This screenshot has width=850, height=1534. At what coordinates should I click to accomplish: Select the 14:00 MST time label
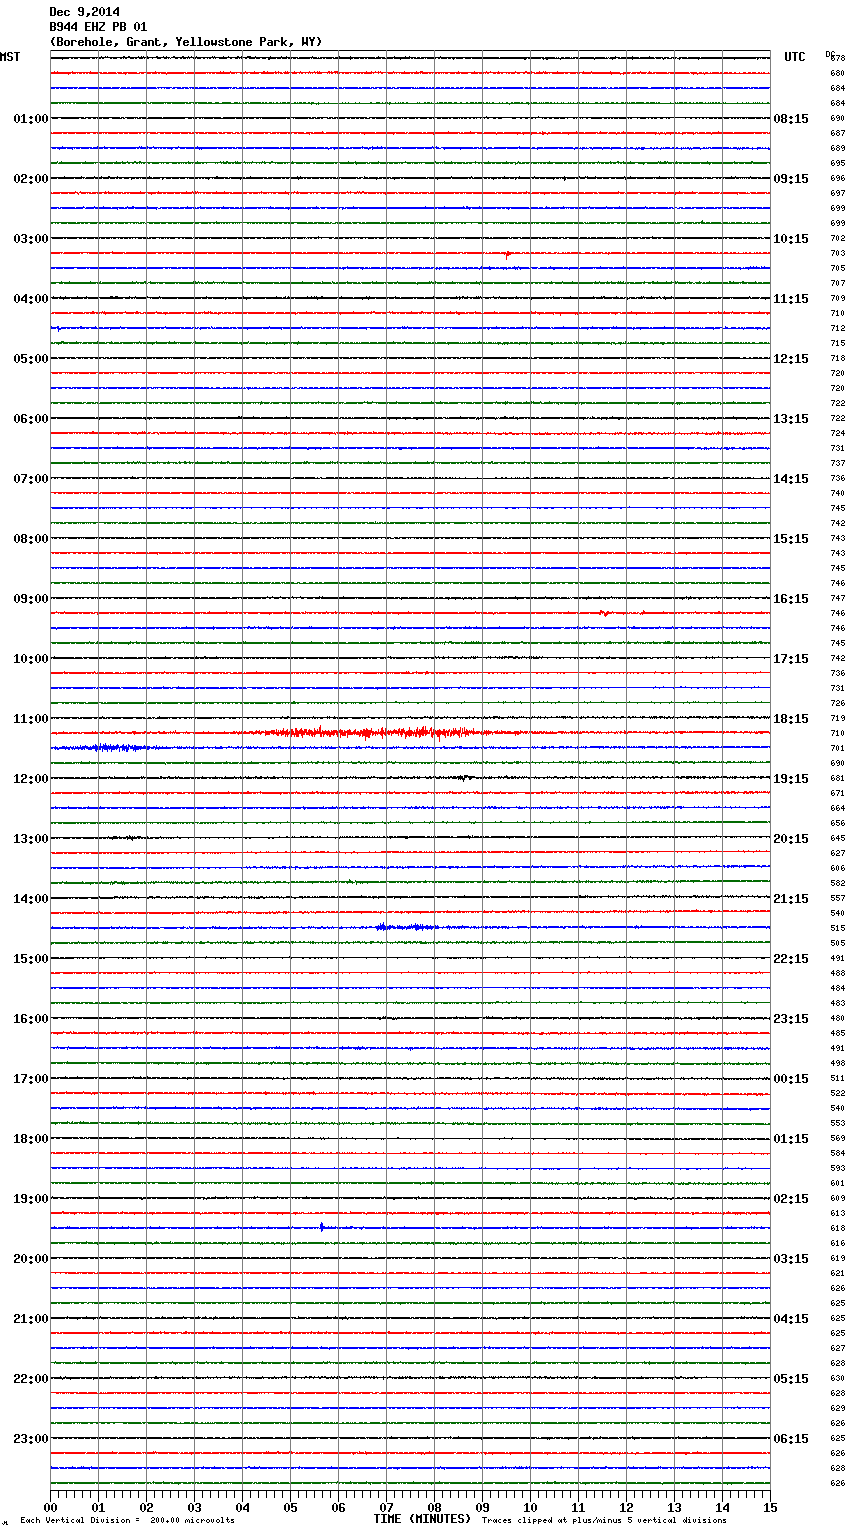coord(30,898)
